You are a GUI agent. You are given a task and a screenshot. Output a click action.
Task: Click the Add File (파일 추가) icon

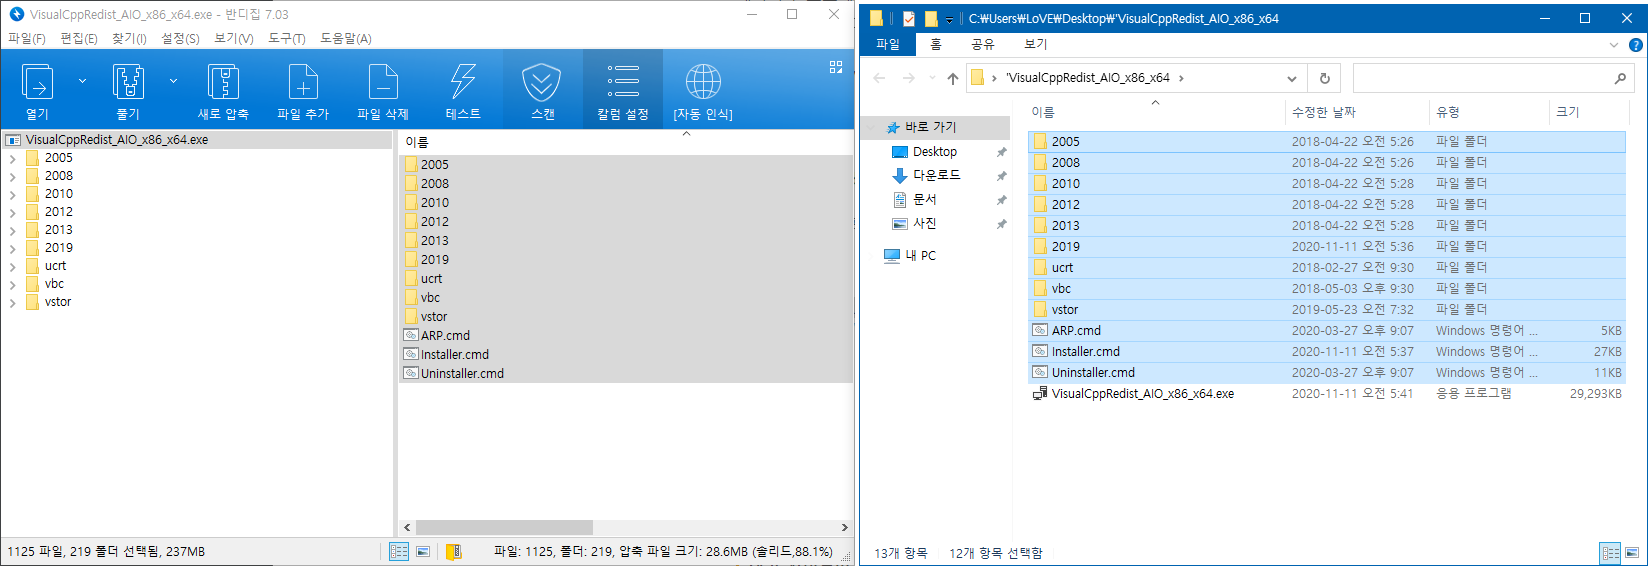(x=303, y=82)
